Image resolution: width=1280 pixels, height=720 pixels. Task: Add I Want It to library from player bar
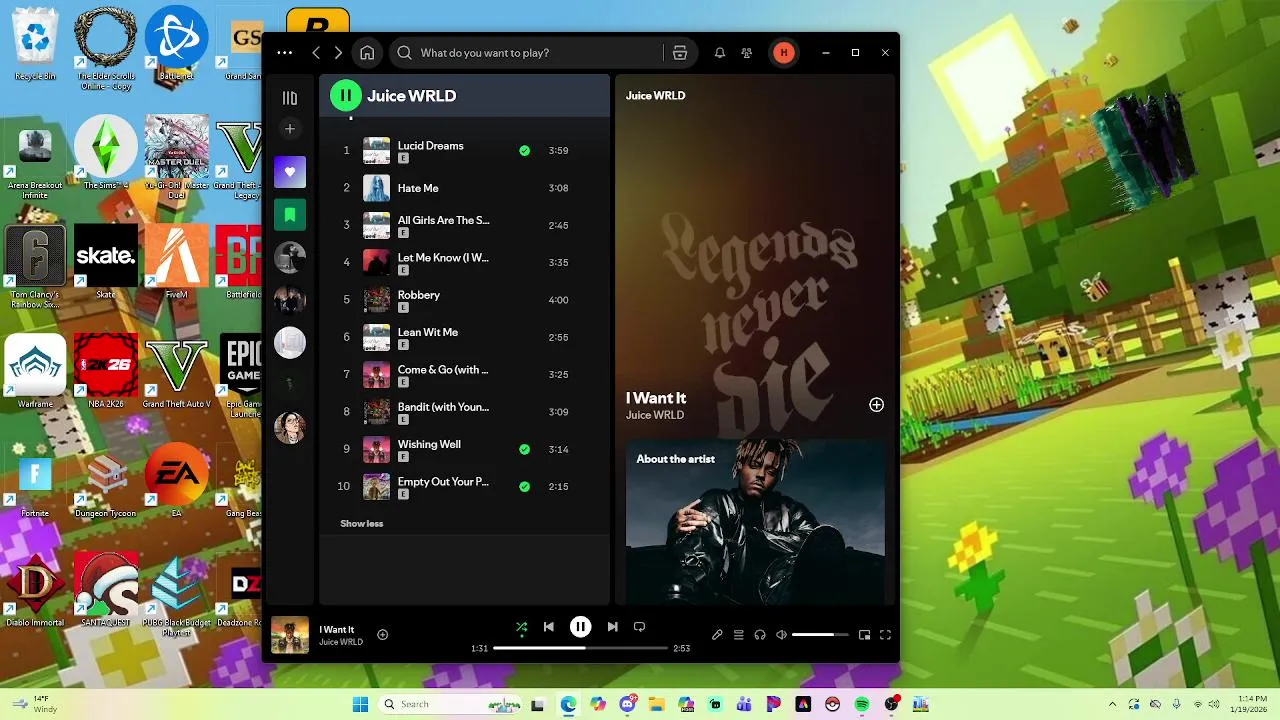tap(382, 635)
